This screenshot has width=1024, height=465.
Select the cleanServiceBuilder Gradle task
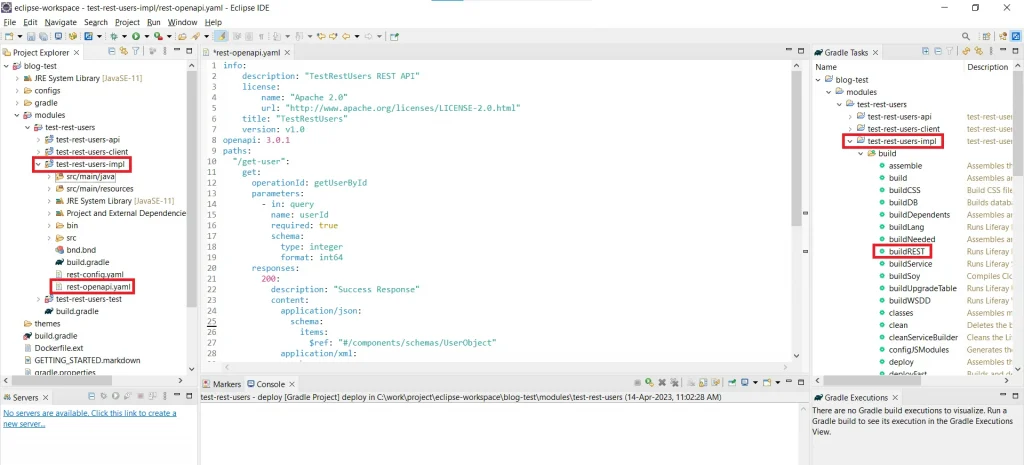[923, 338]
